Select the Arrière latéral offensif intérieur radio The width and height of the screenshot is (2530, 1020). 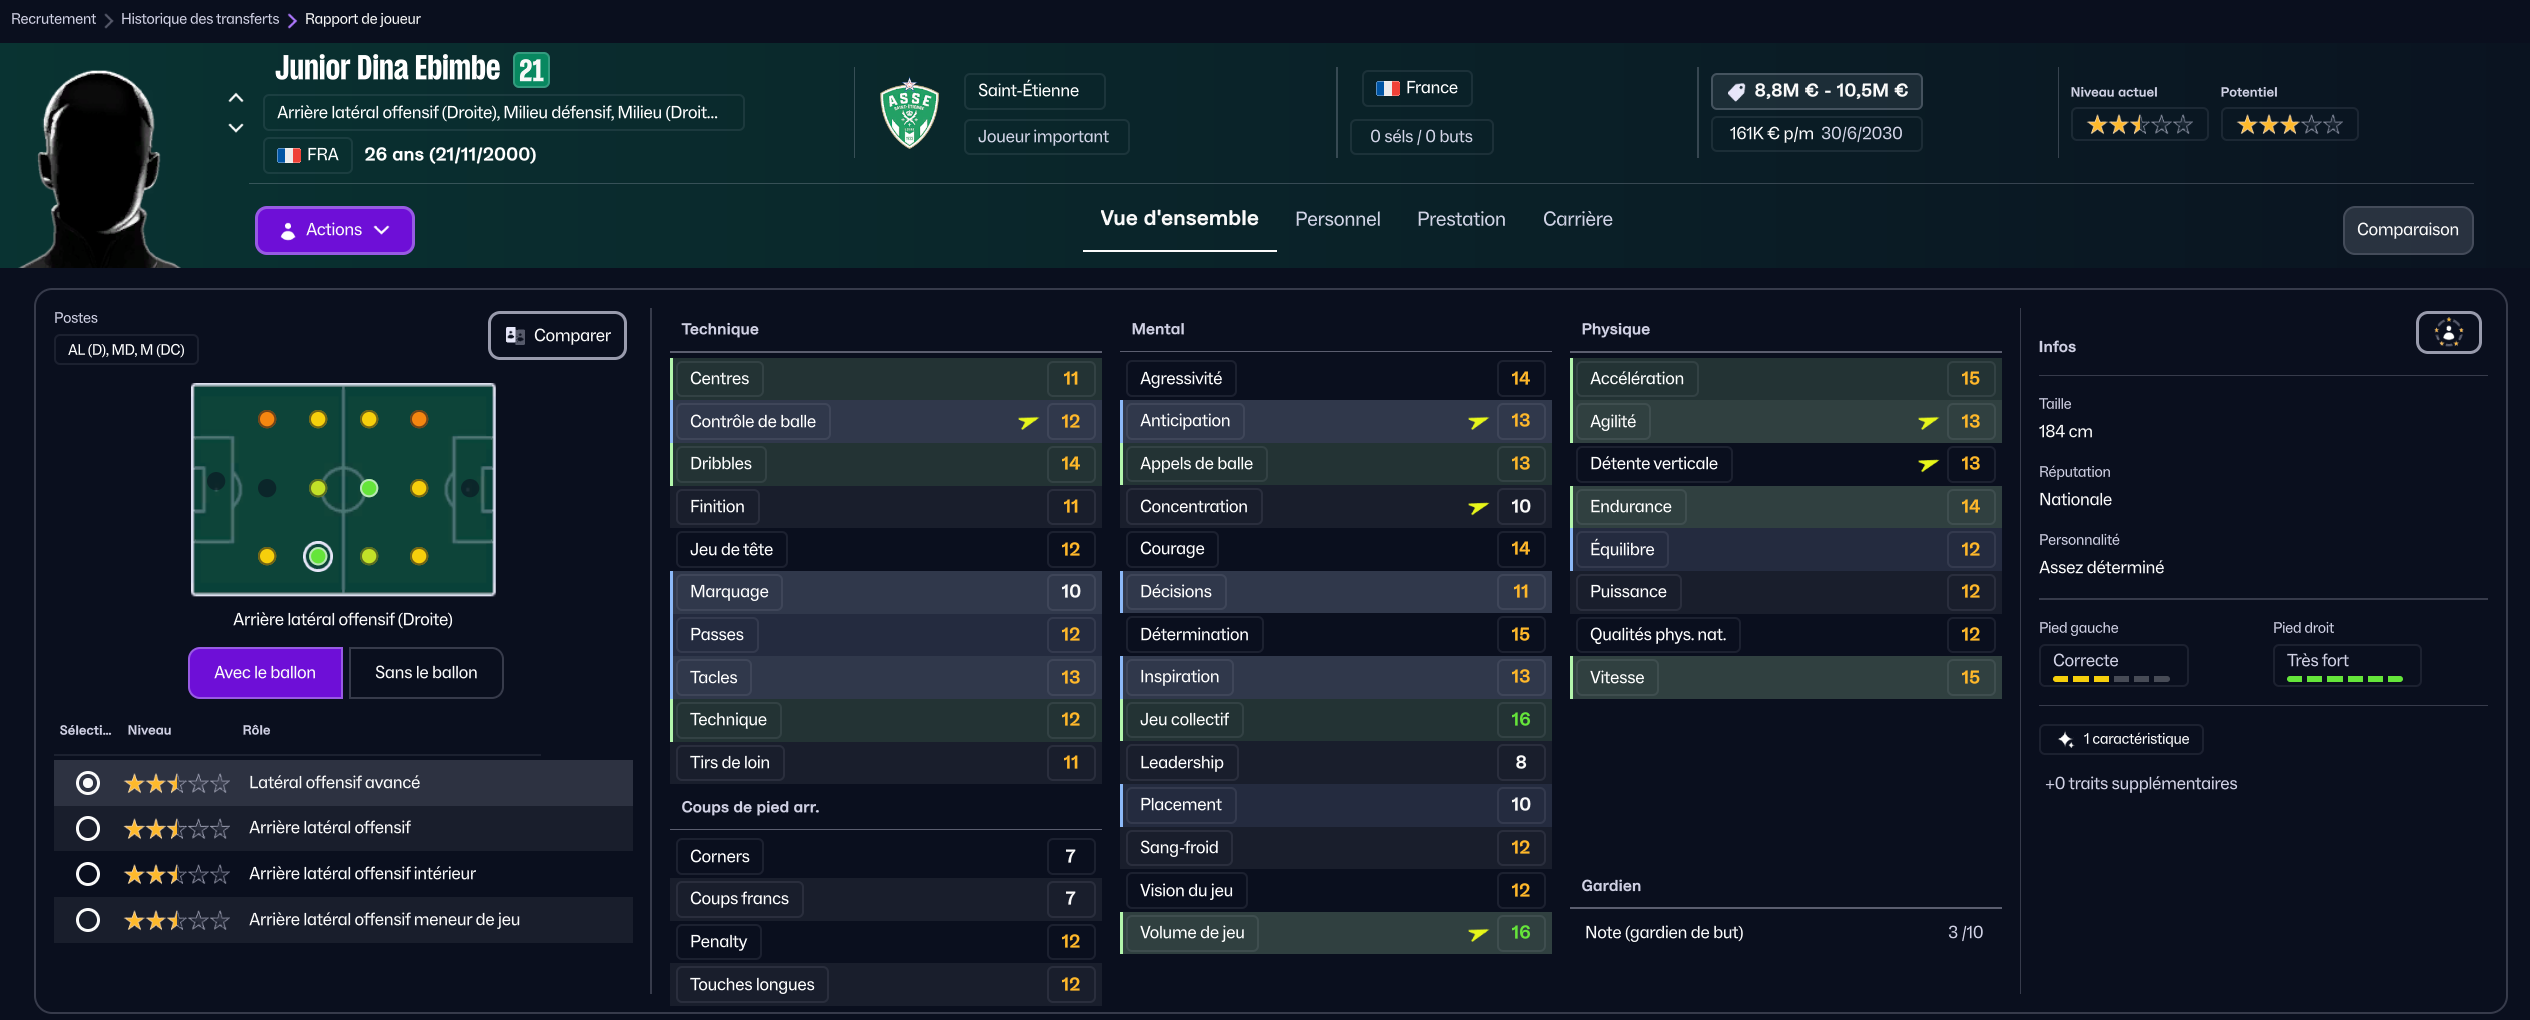click(88, 874)
